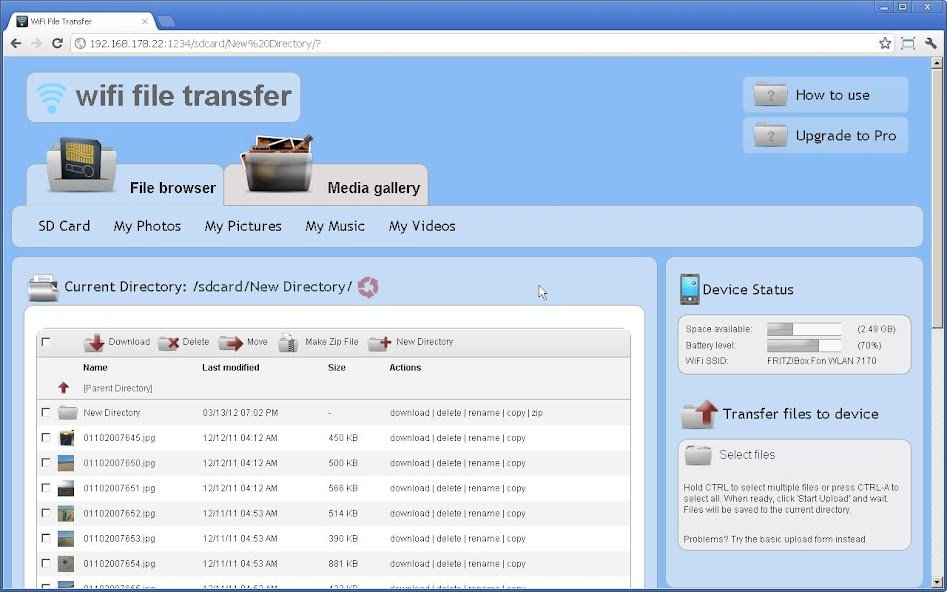Click the browser back arrow

16,43
